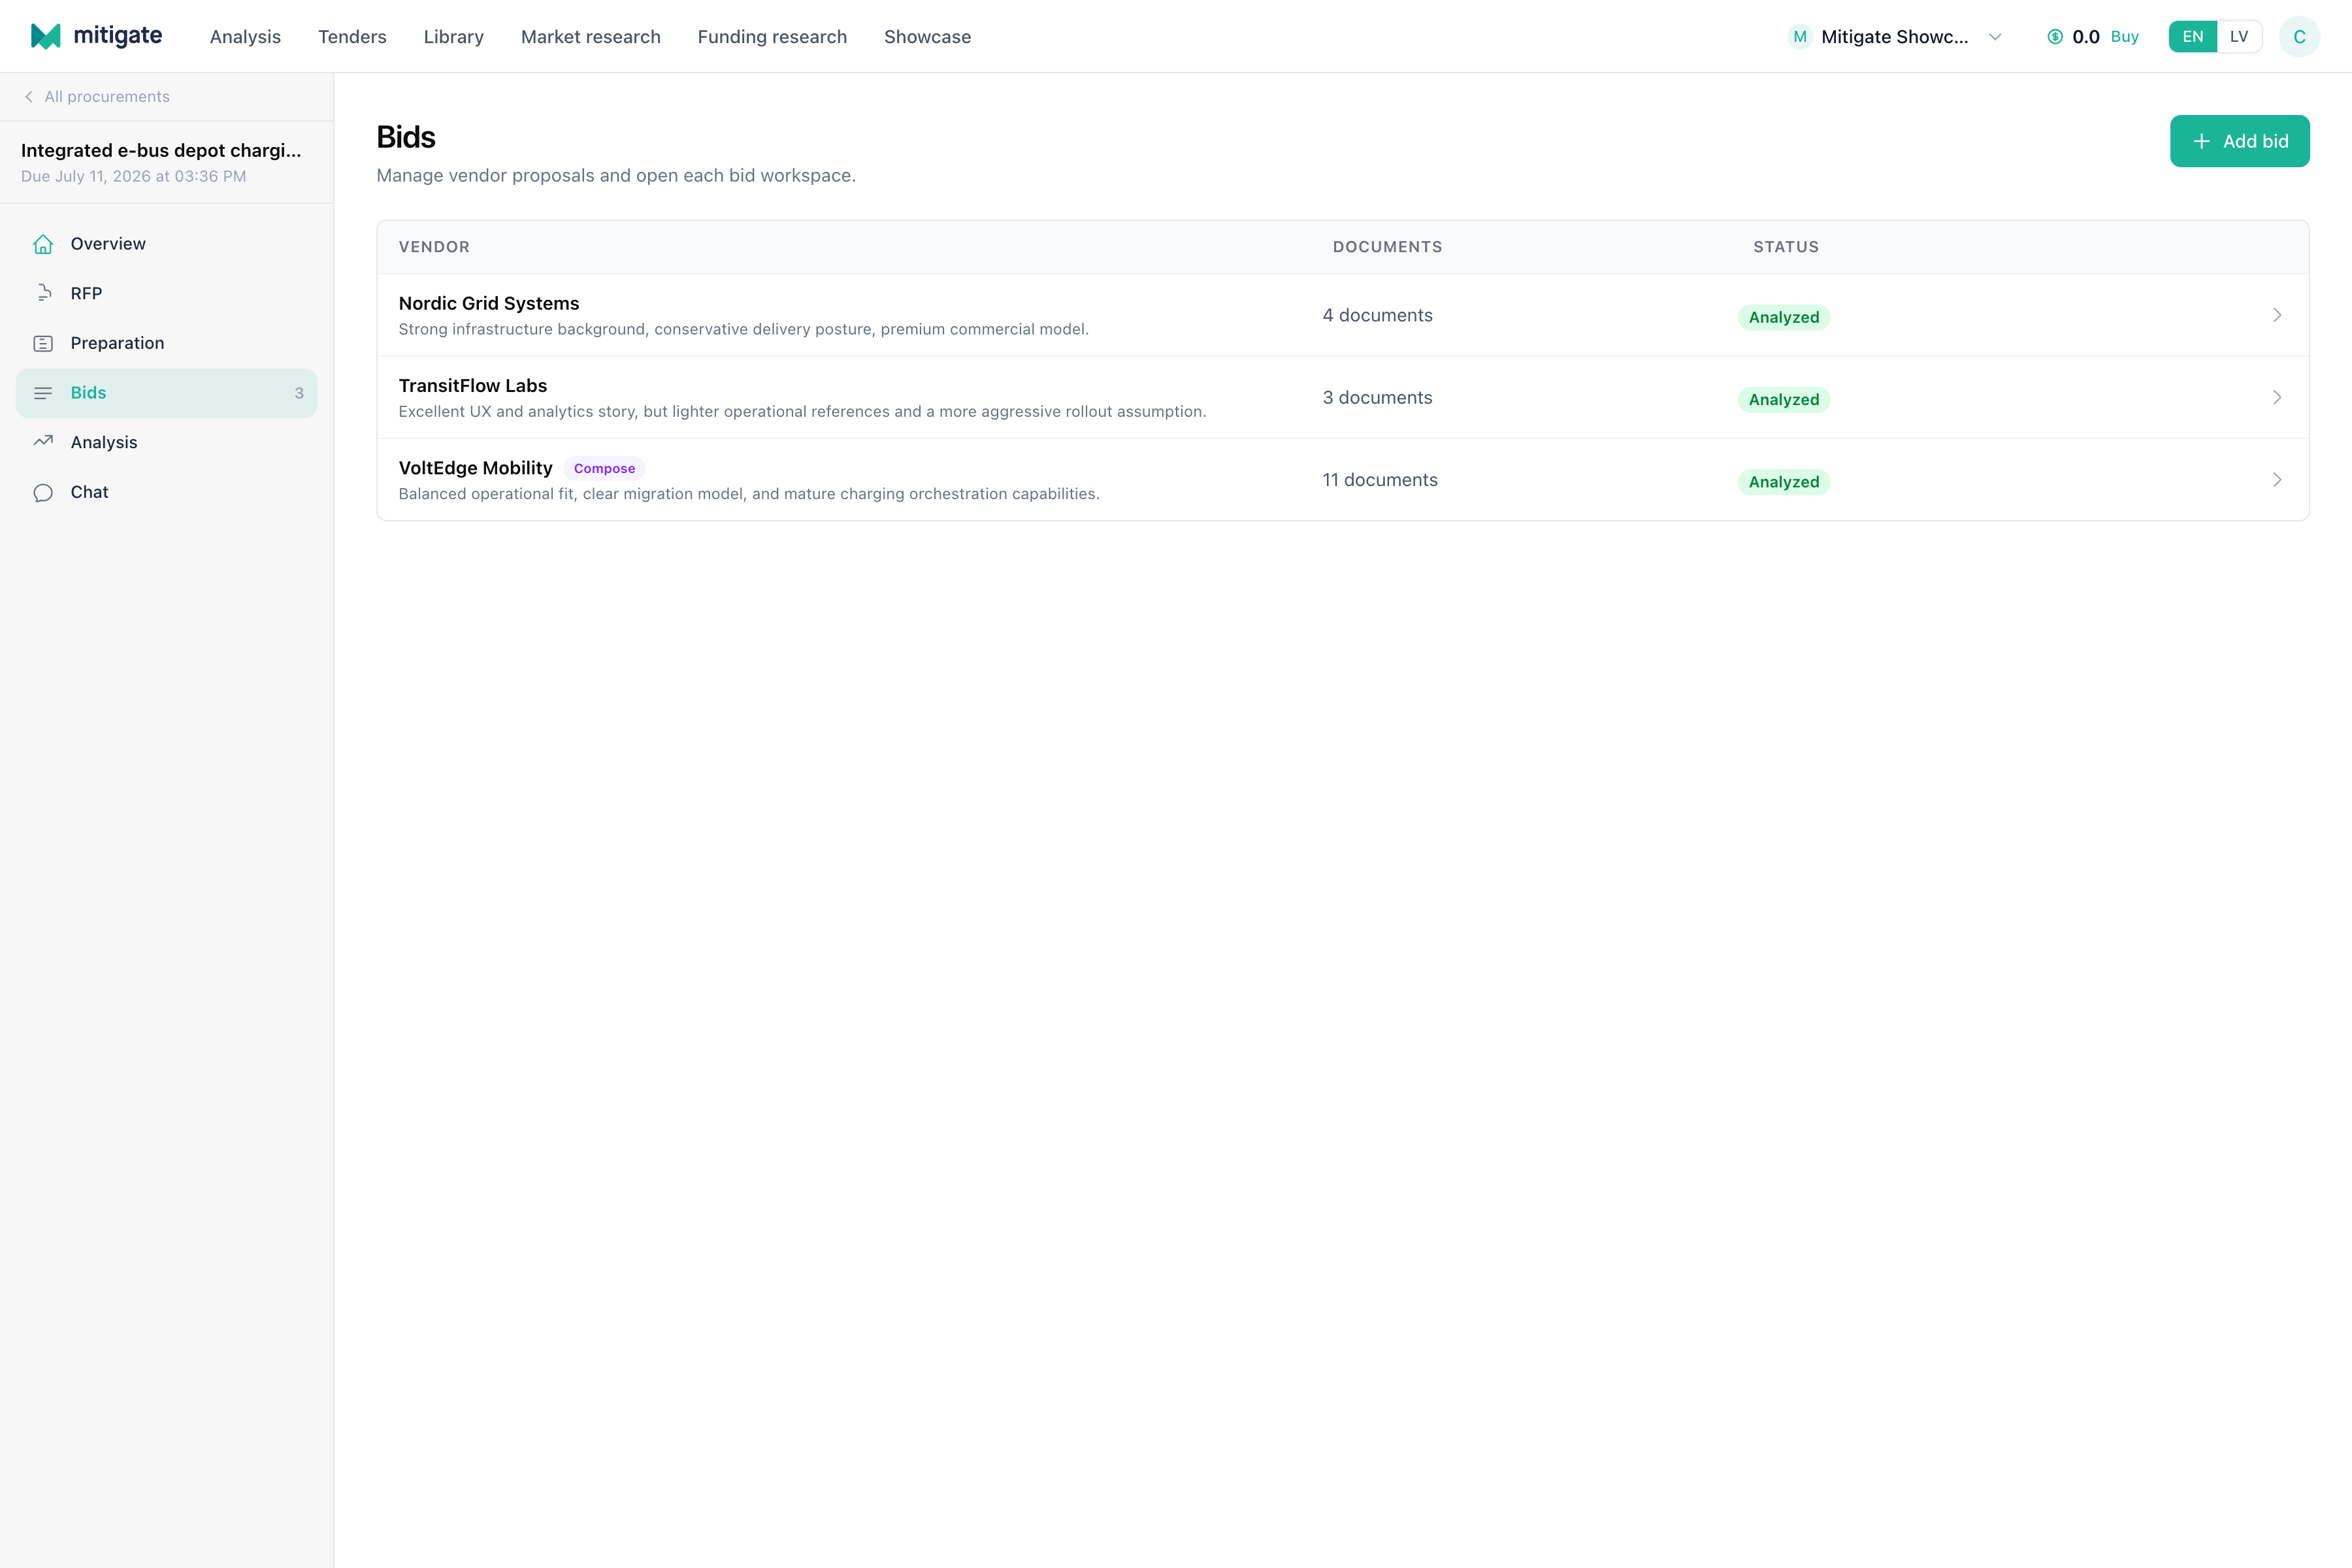Click Analyzed status for TransitFlow Labs
Viewport: 2352px width, 1568px height.
point(1783,400)
